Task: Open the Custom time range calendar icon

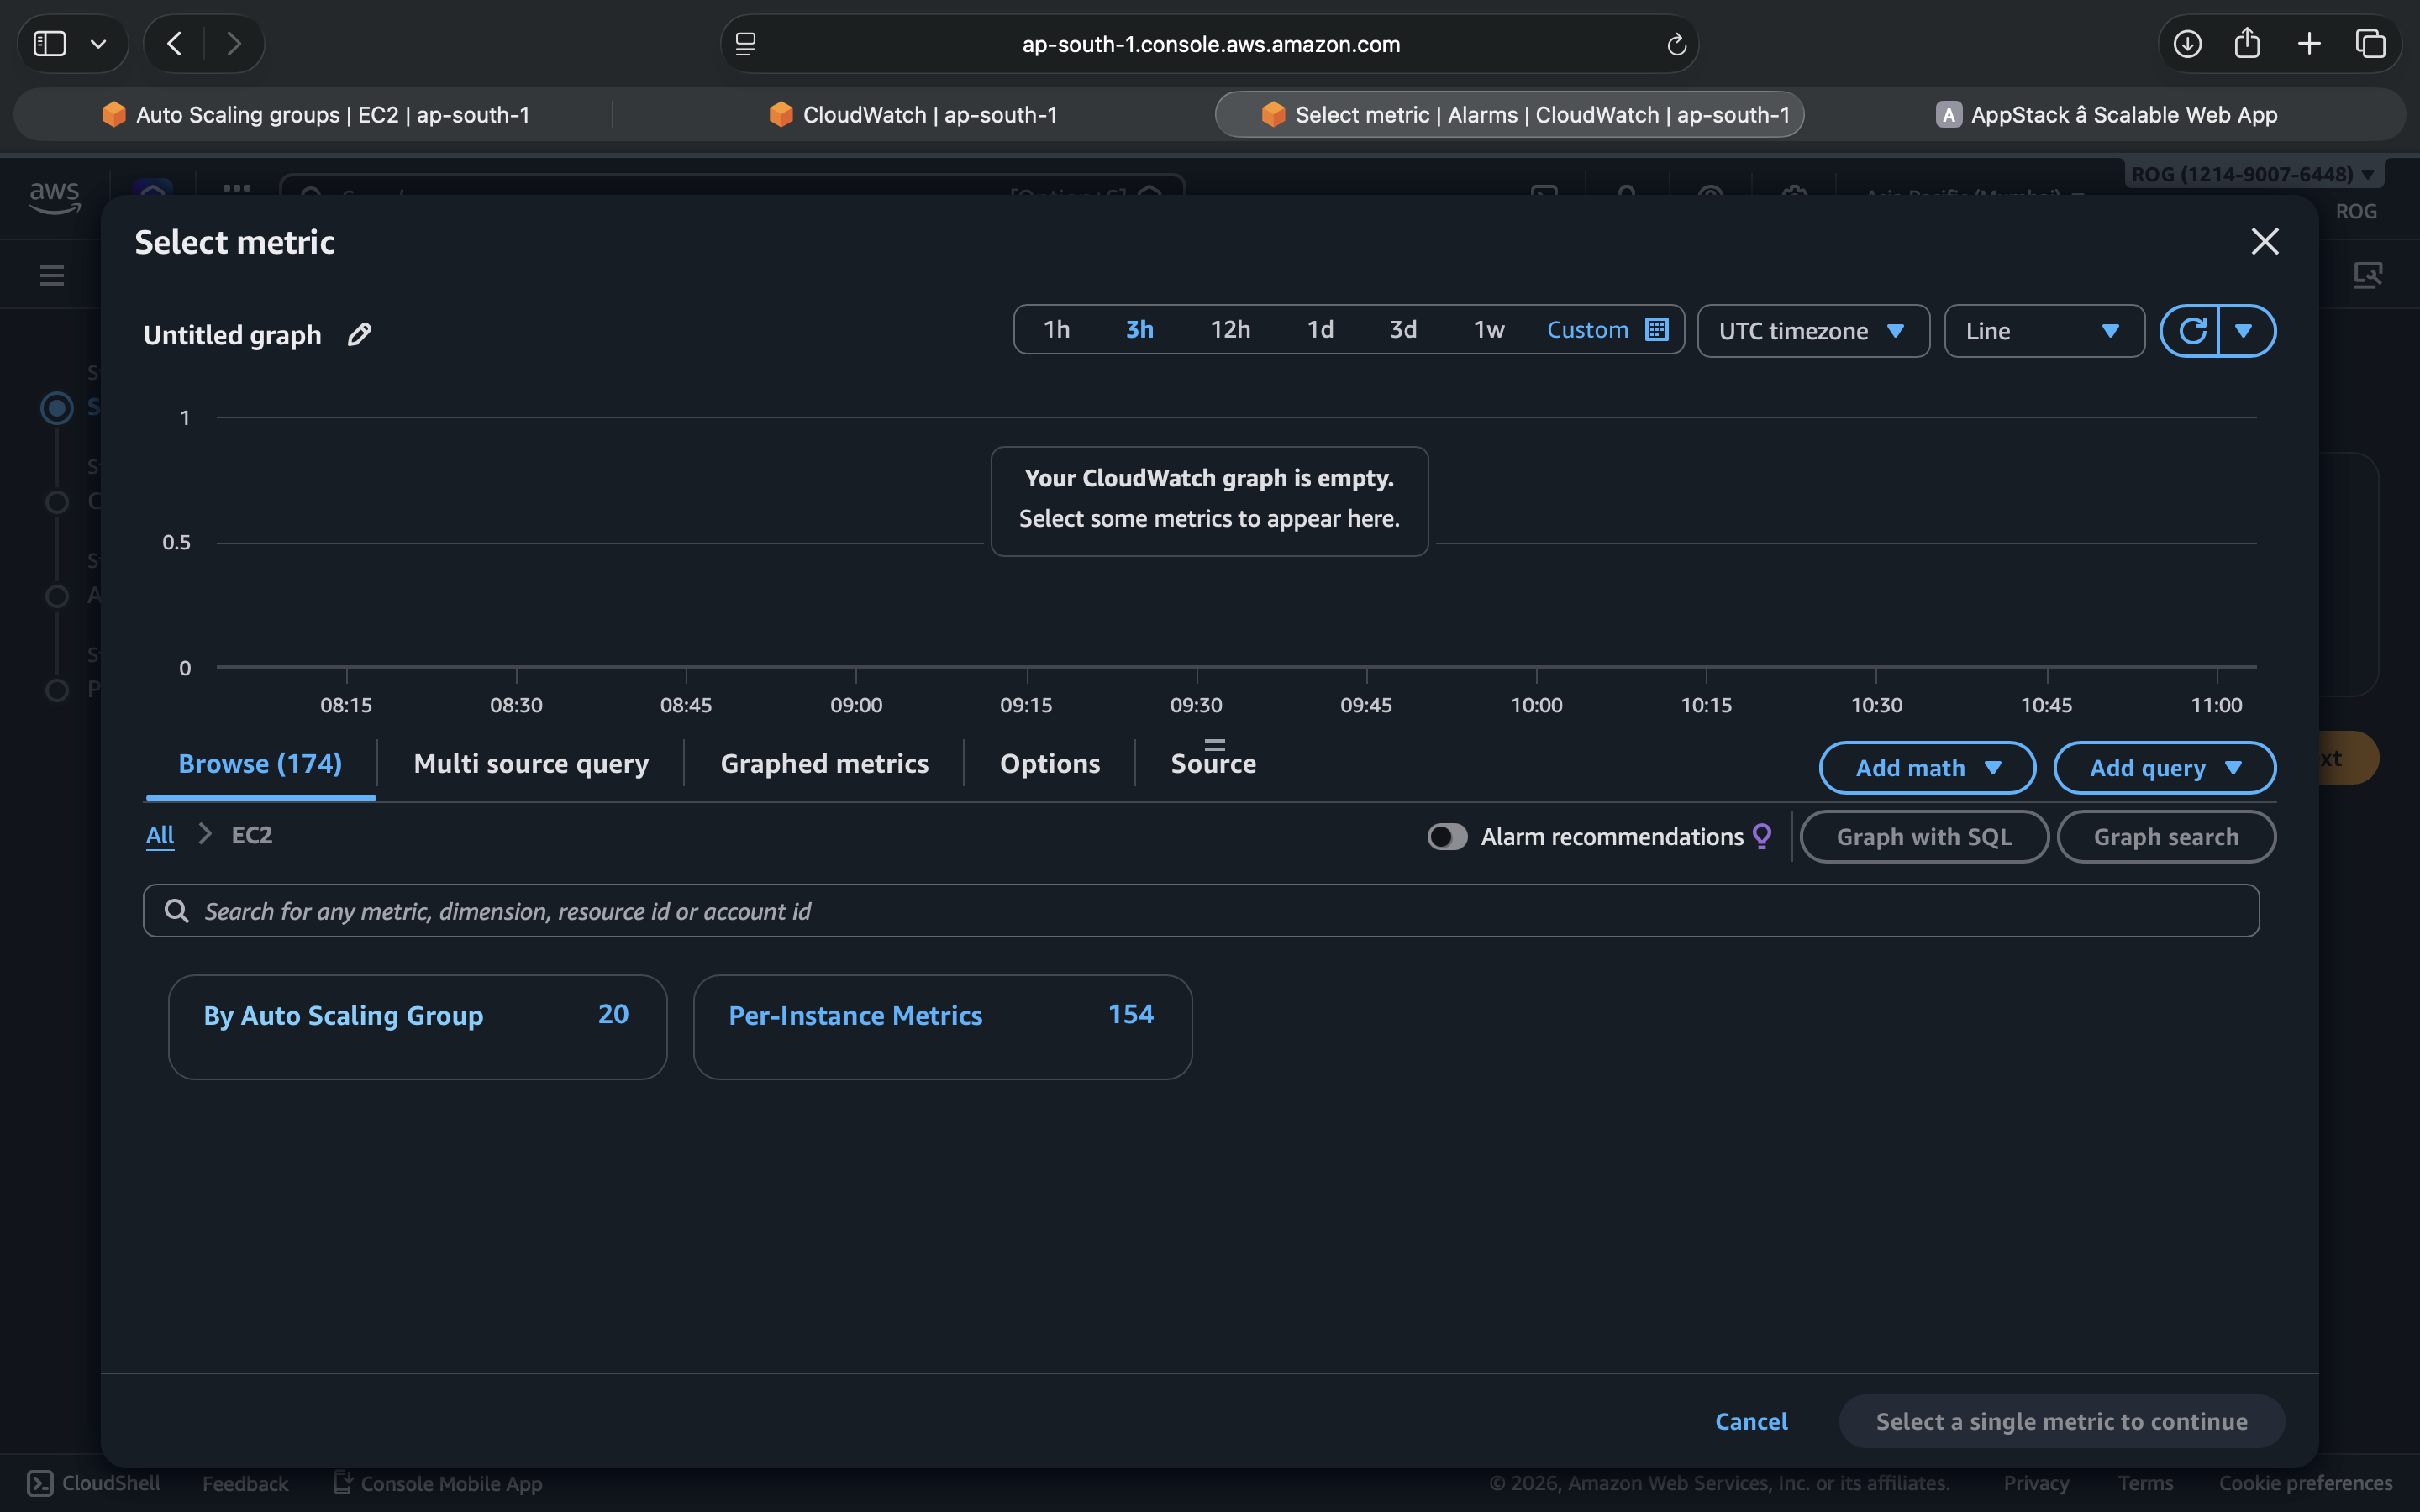Action: point(1656,330)
